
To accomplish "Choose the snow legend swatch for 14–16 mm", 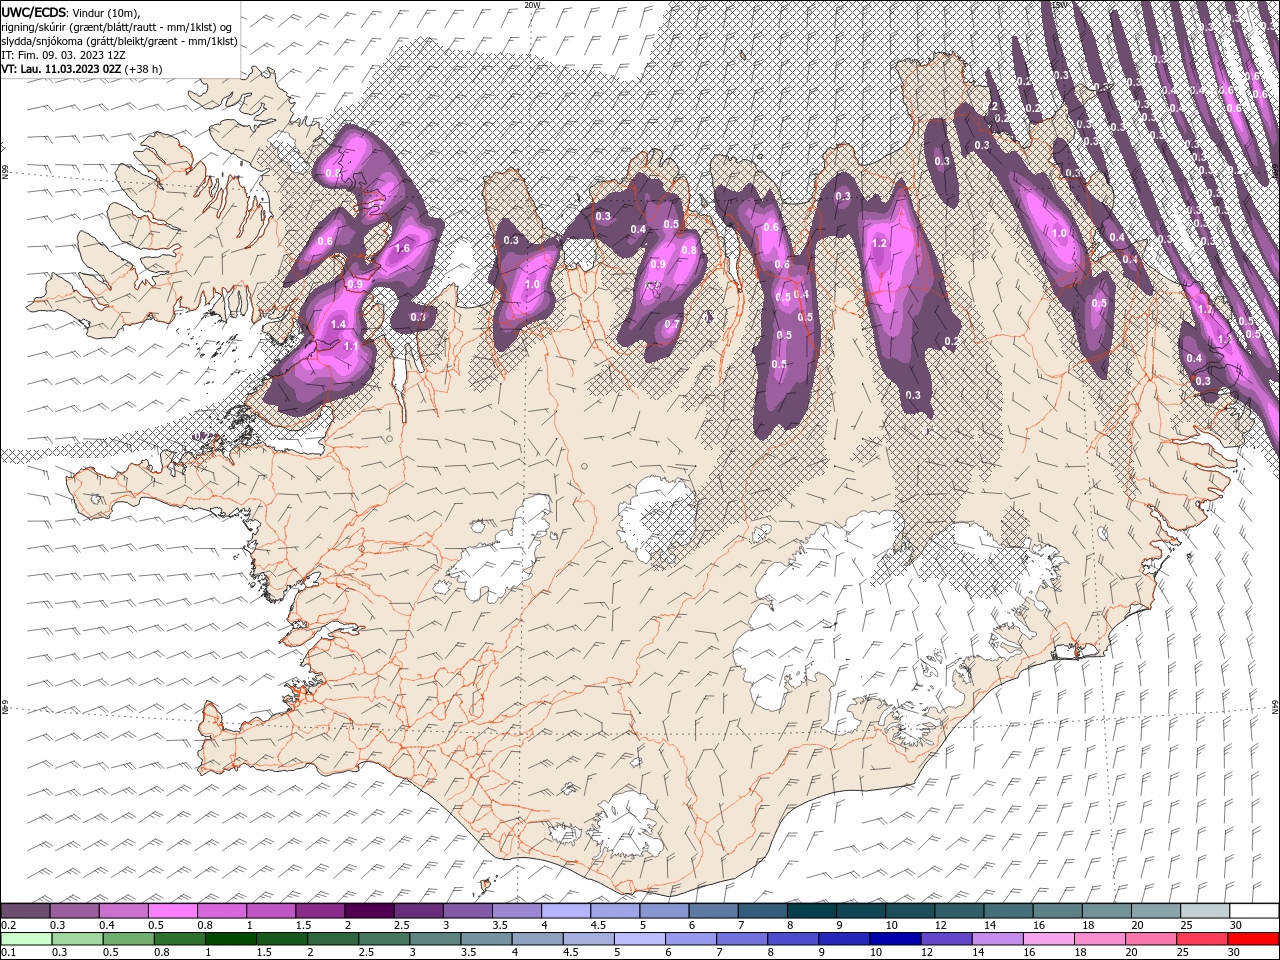I will (x=1009, y=911).
